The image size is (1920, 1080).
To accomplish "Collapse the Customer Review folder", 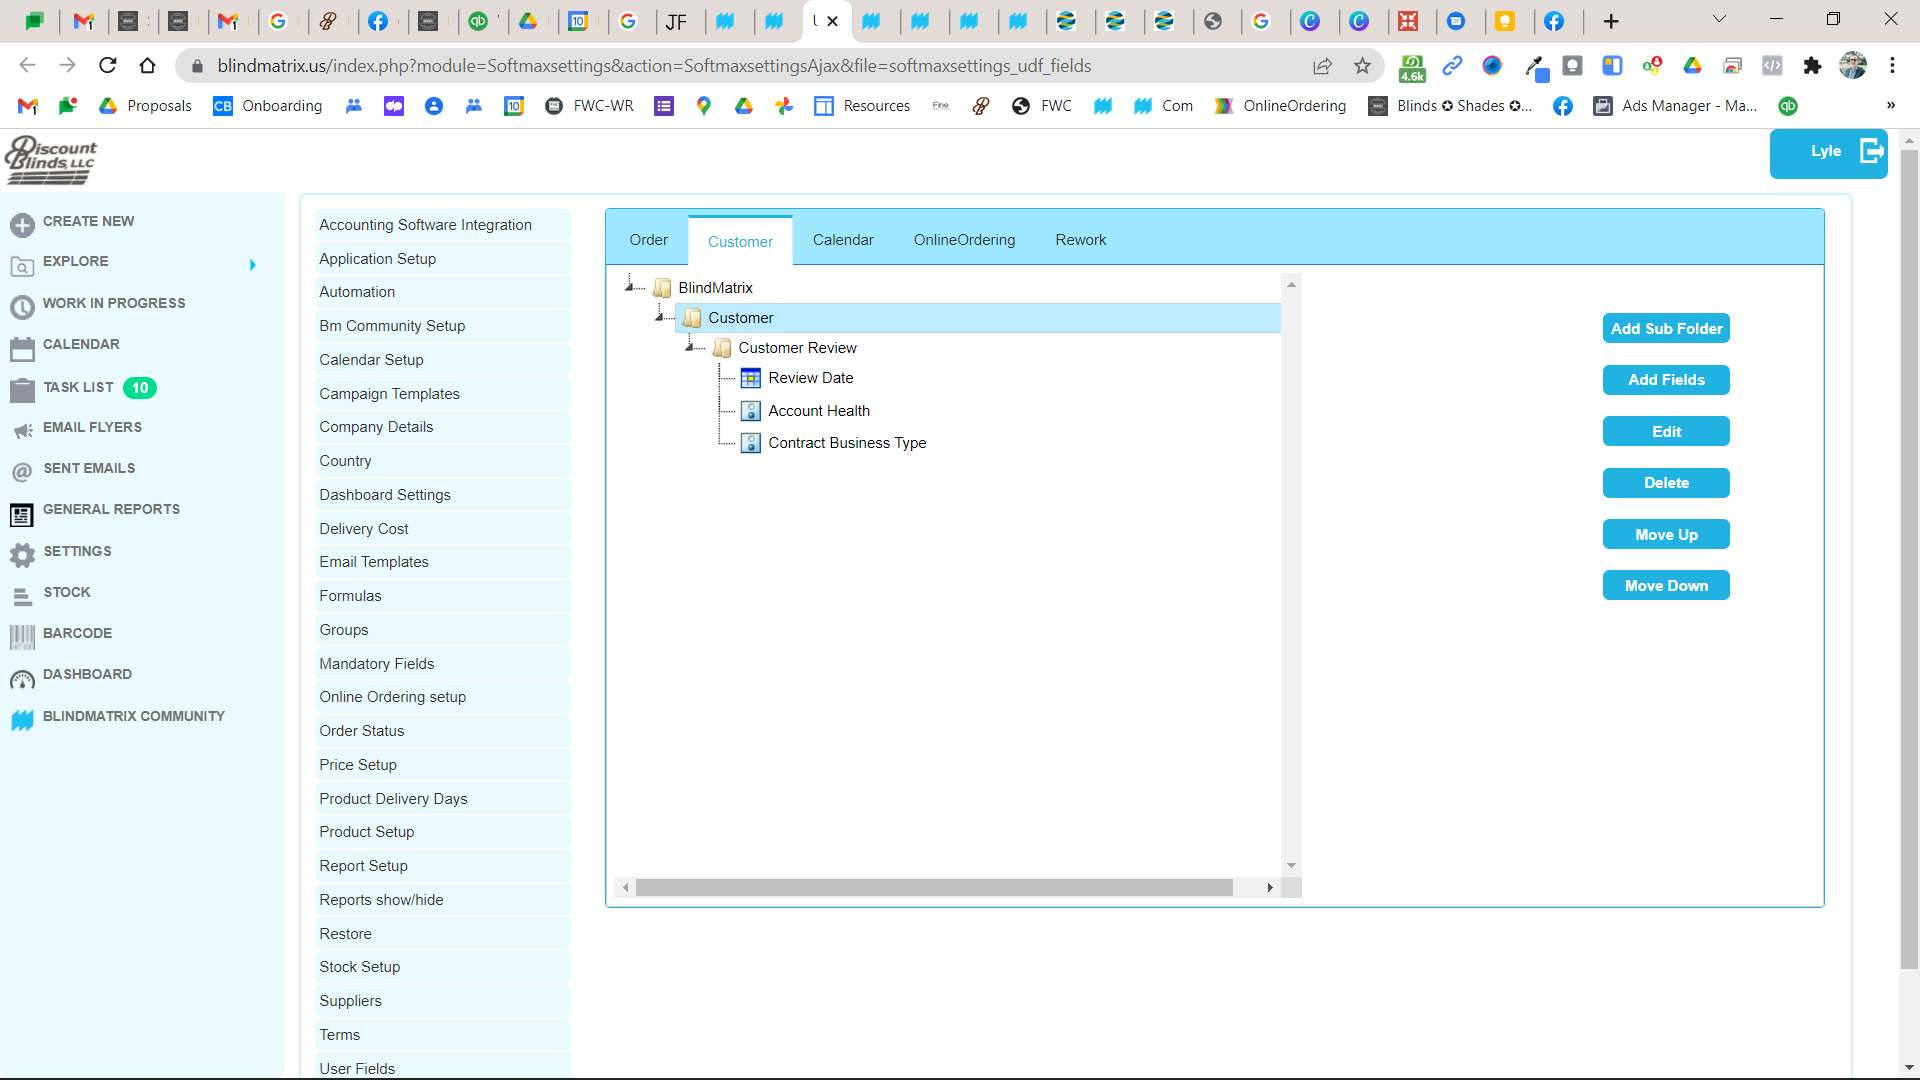I will tap(690, 346).
